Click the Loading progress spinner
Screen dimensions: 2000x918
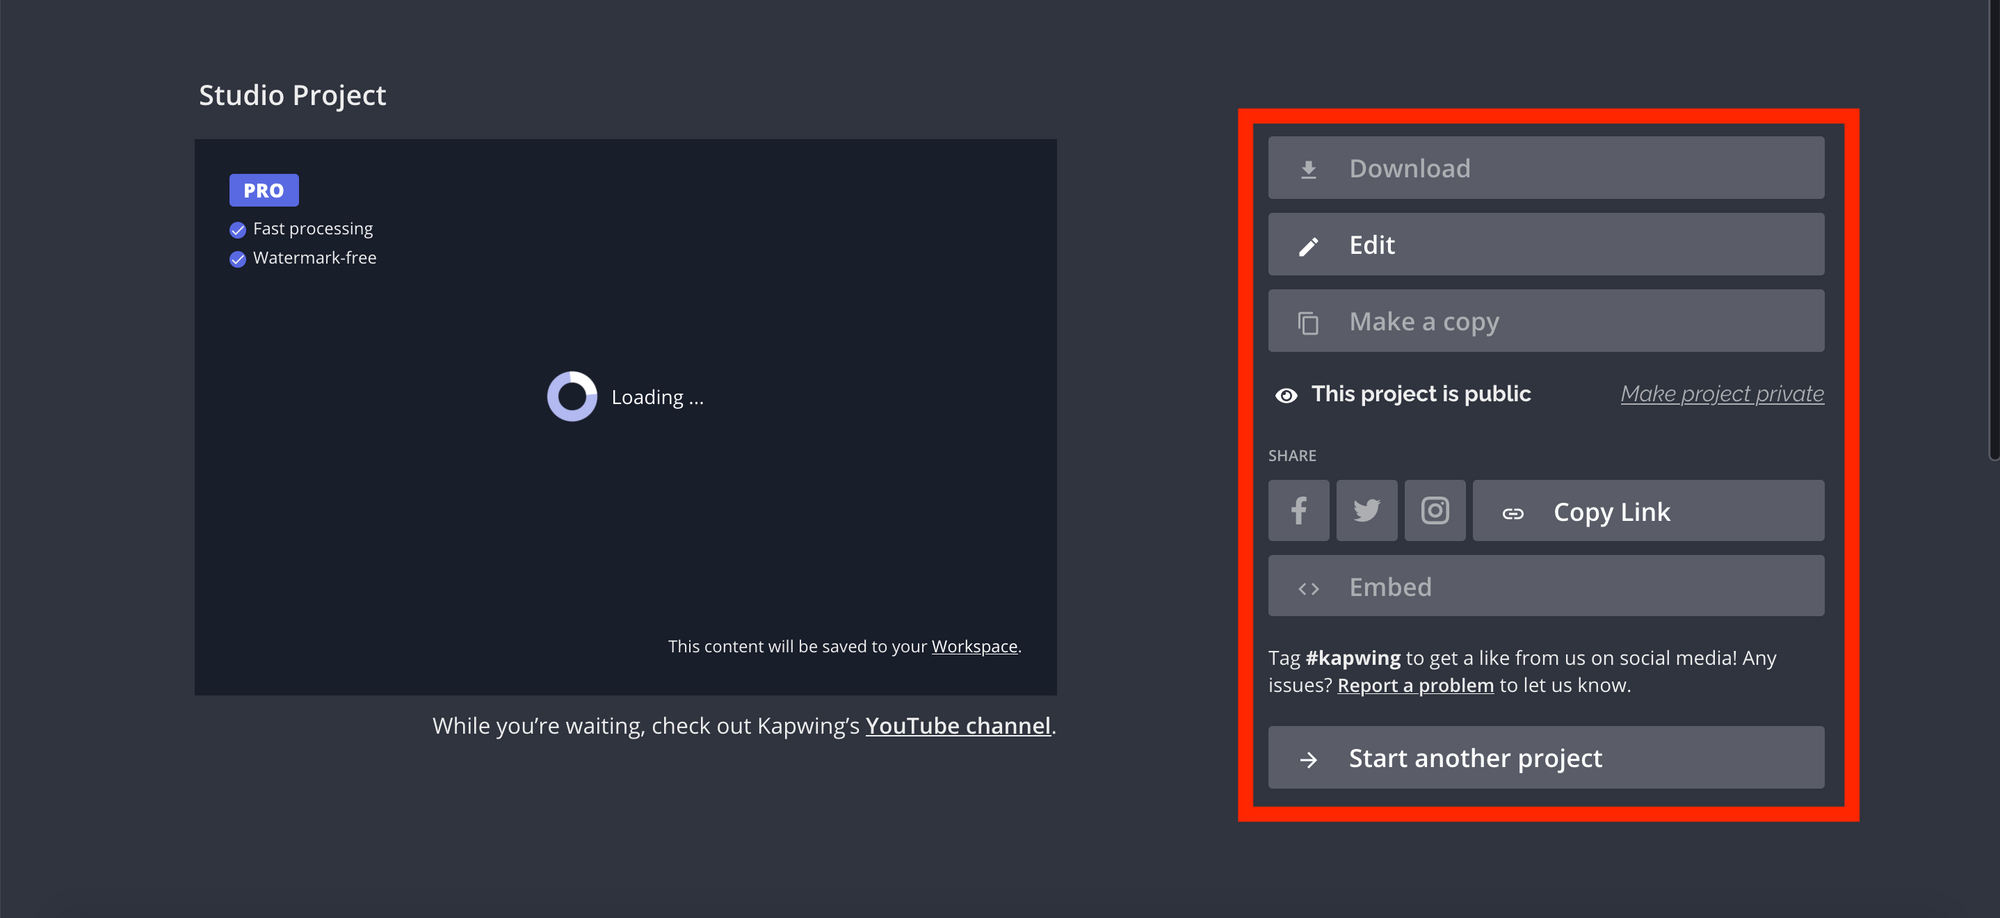click(571, 396)
